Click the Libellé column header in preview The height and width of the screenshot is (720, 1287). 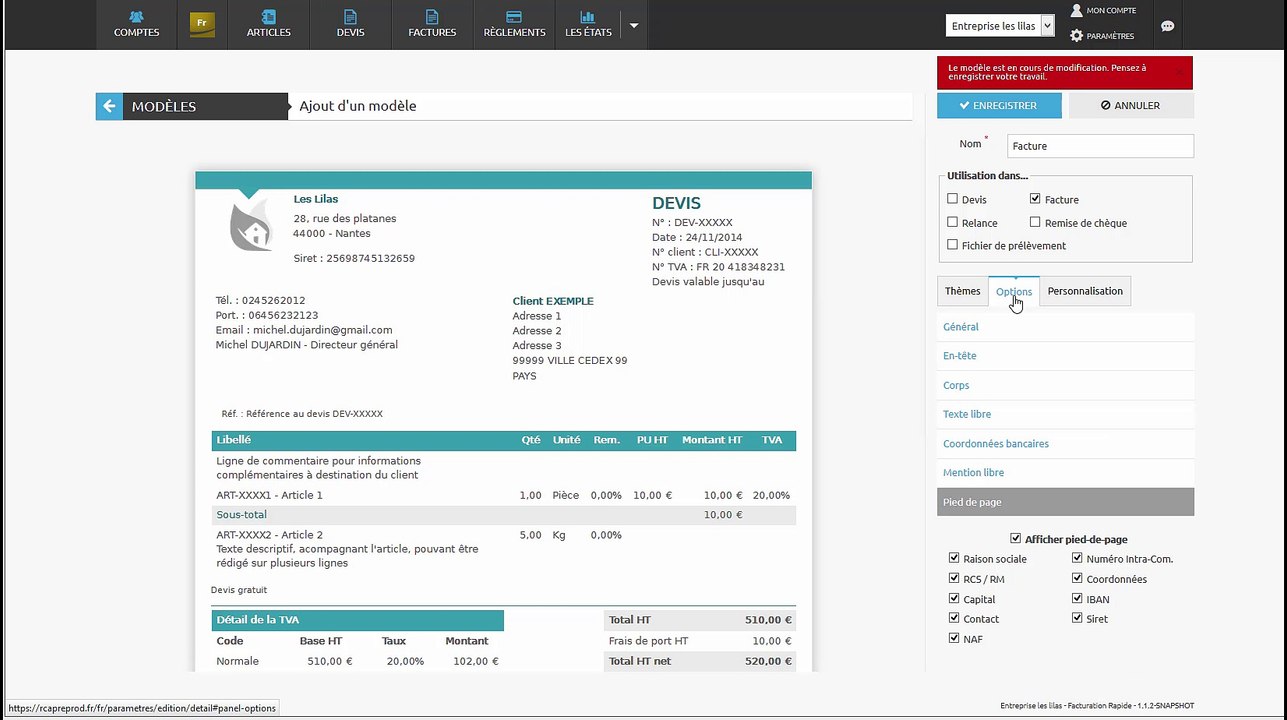tap(234, 440)
